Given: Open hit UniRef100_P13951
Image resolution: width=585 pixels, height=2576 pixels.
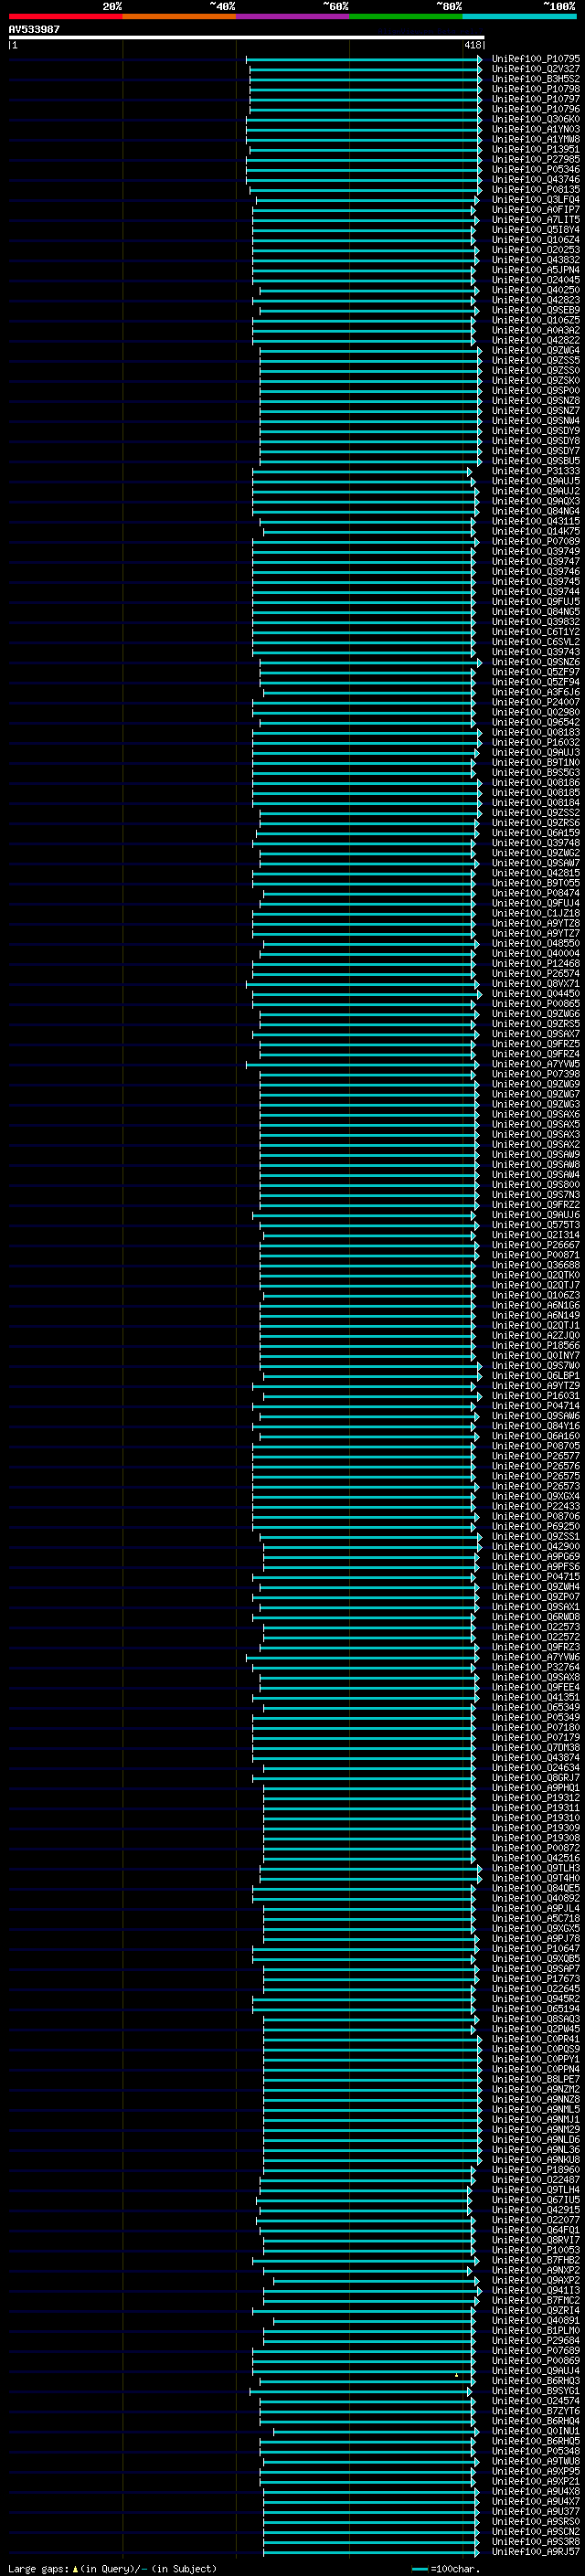Looking at the screenshot, I should click(x=535, y=149).
